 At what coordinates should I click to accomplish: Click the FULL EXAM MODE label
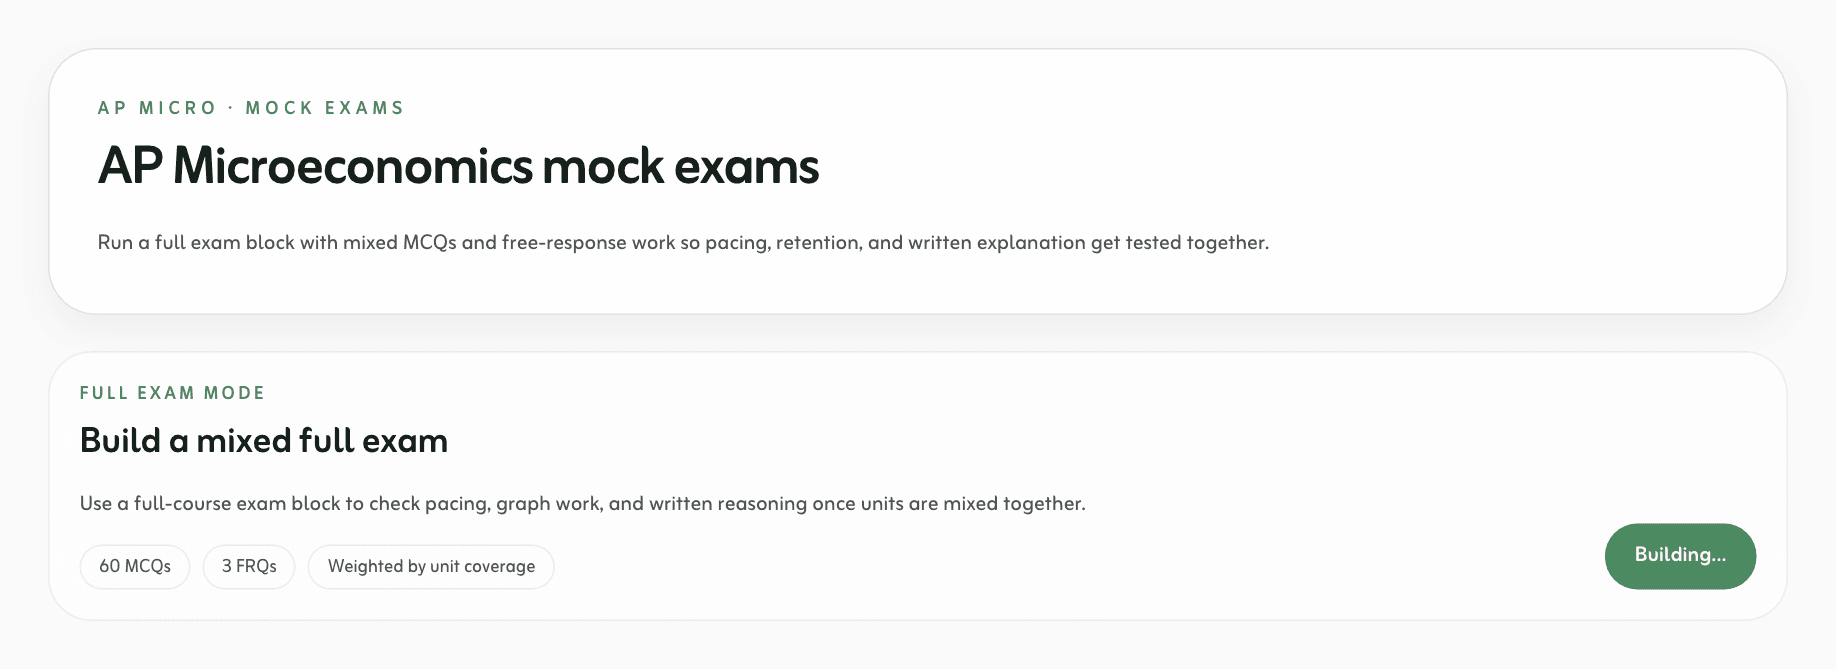172,393
